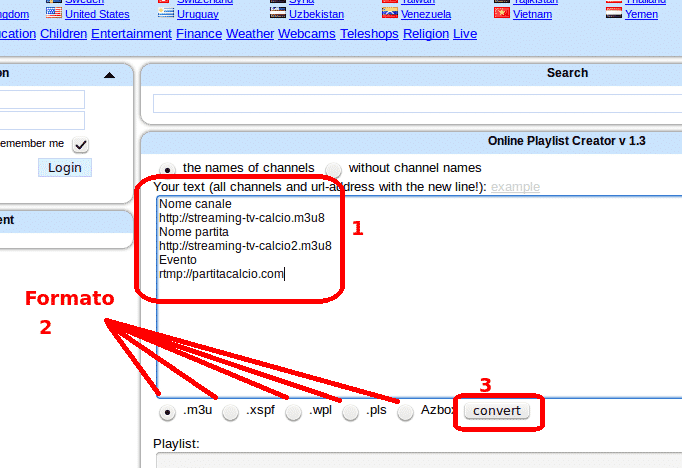The height and width of the screenshot is (468, 682).
Task: Click the Yemen flag icon
Action: pyautogui.click(x=613, y=14)
